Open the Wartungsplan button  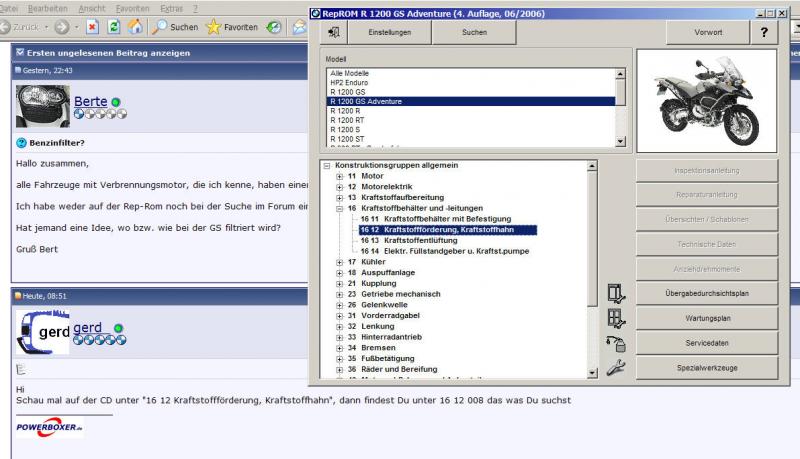coord(707,318)
